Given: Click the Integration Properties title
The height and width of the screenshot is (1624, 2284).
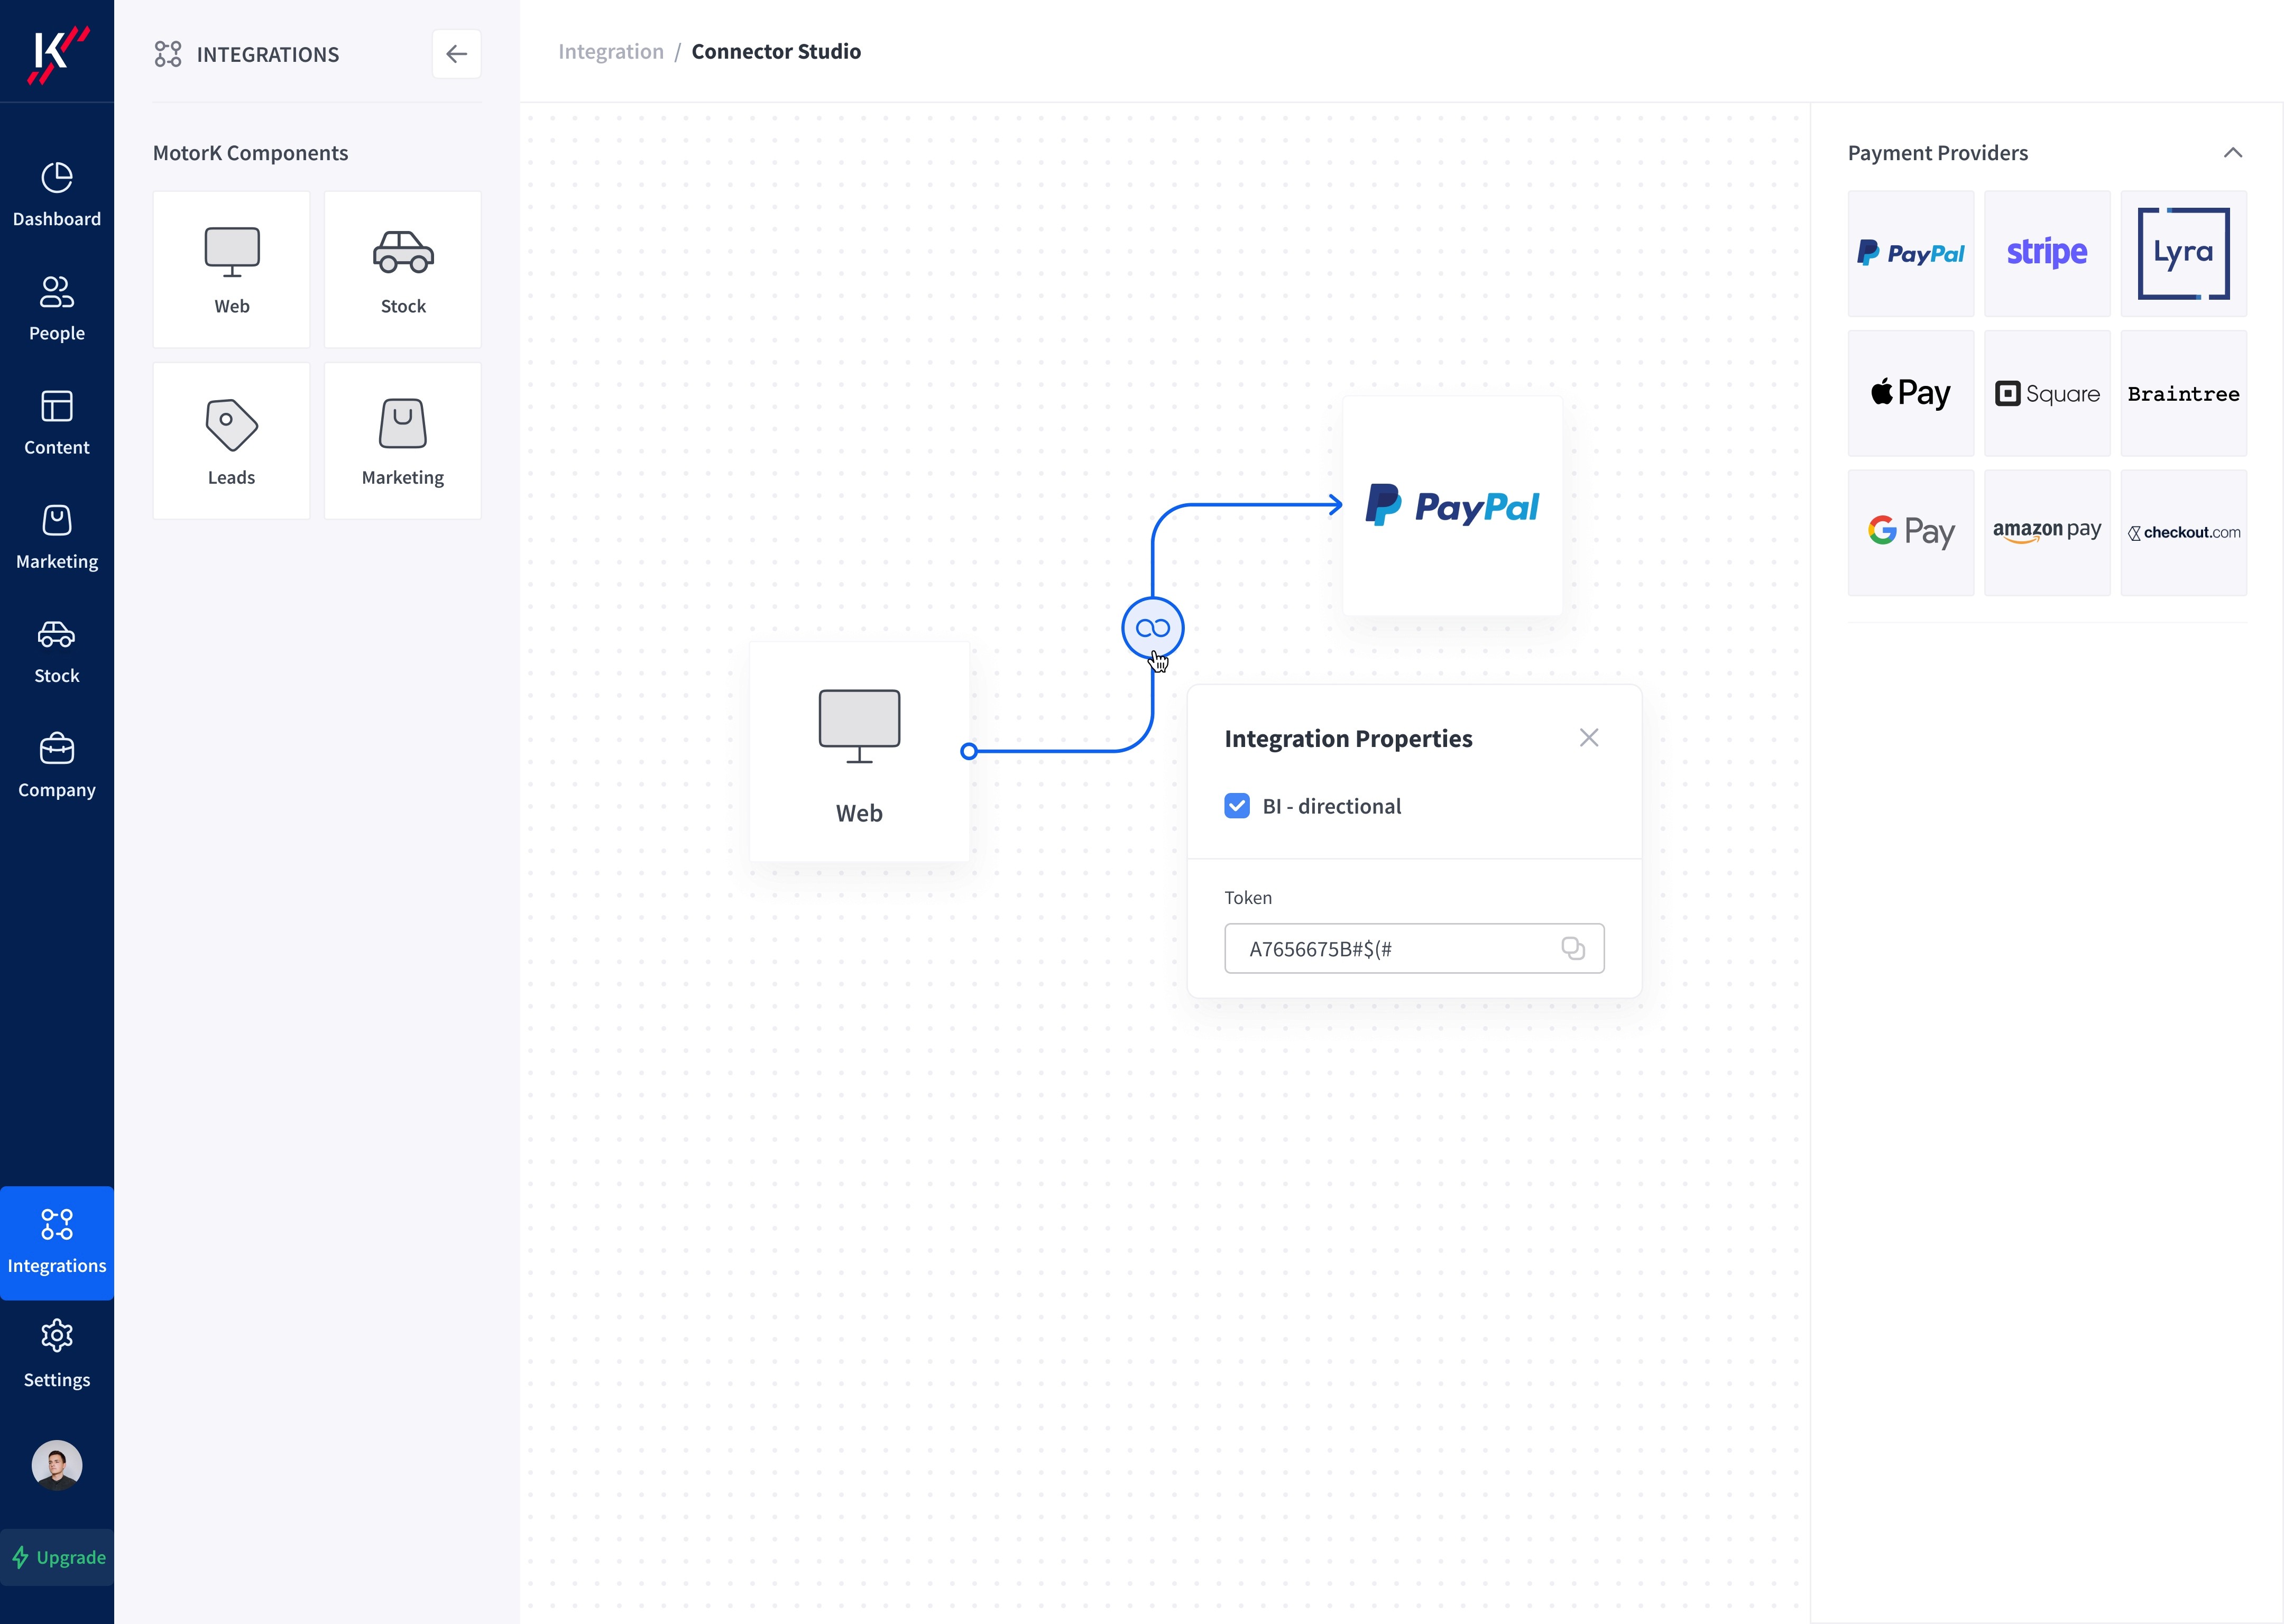Looking at the screenshot, I should pyautogui.click(x=1348, y=738).
